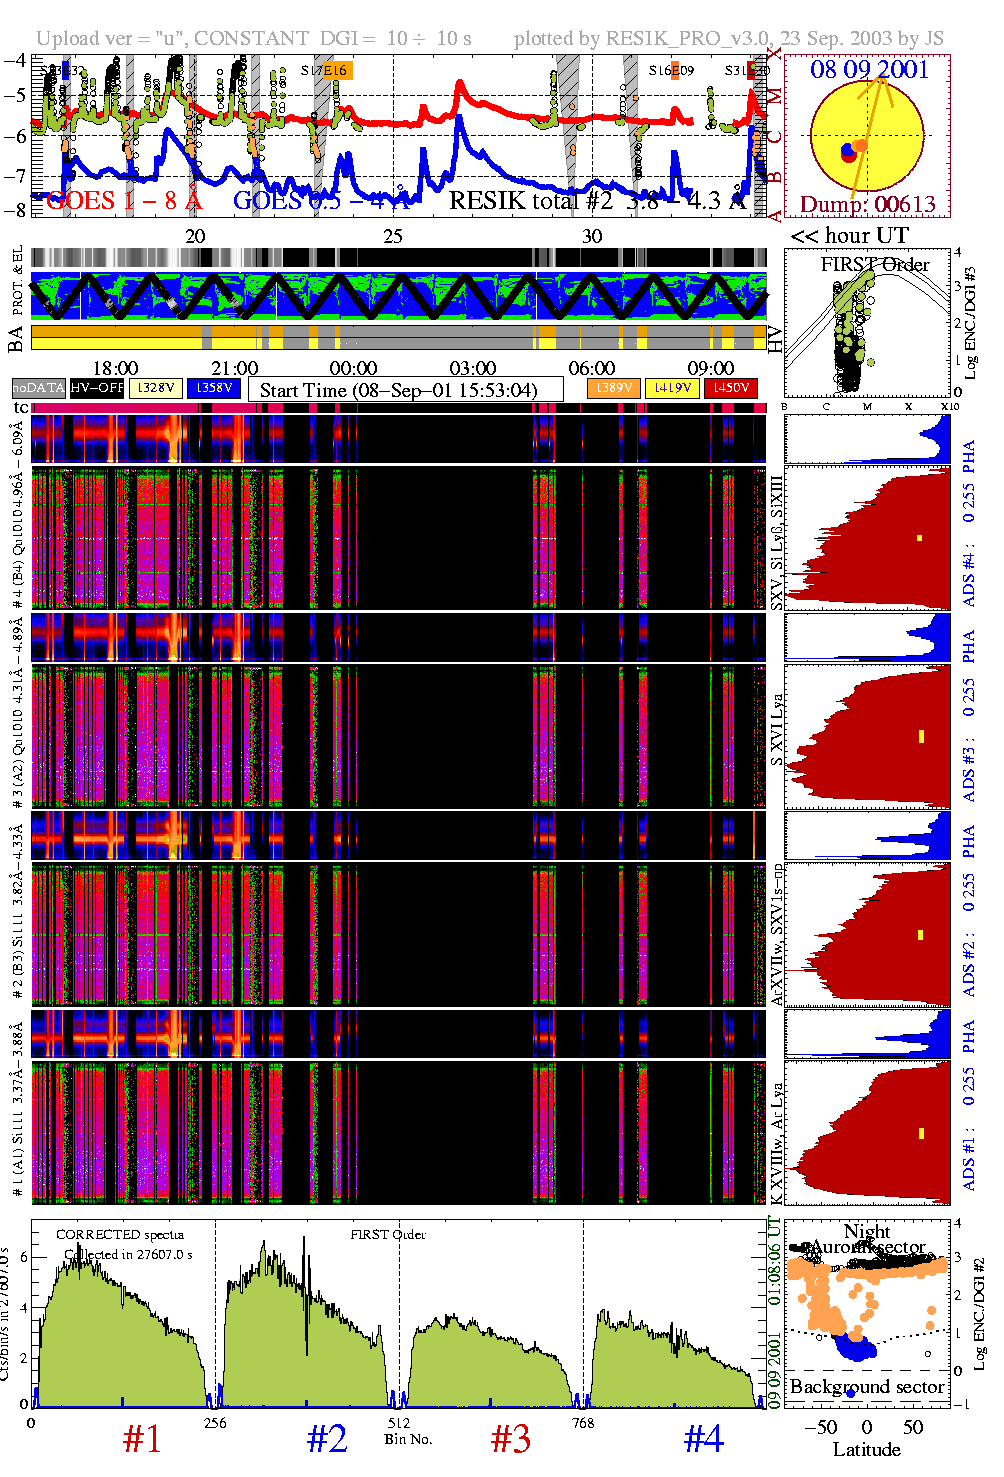The image size is (1004, 1477).
Task: Click the '<< hour UT' label
Action: pyautogui.click(x=849, y=236)
